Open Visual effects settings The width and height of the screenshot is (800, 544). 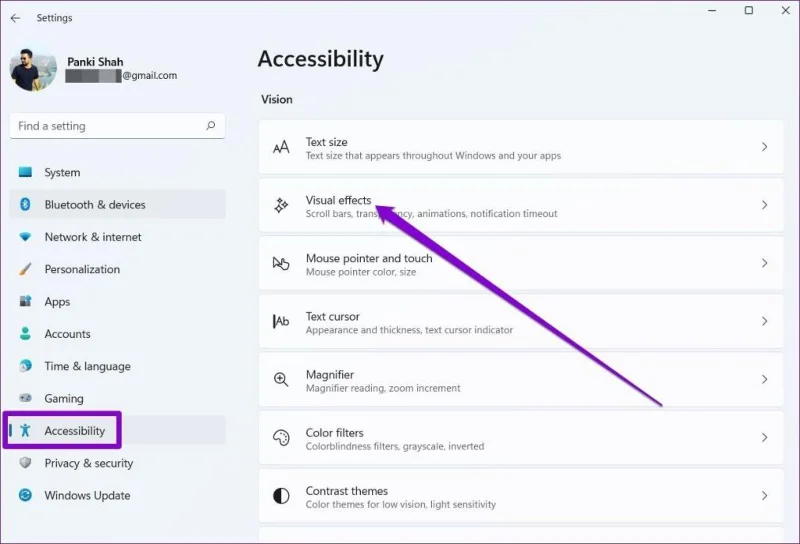click(521, 205)
